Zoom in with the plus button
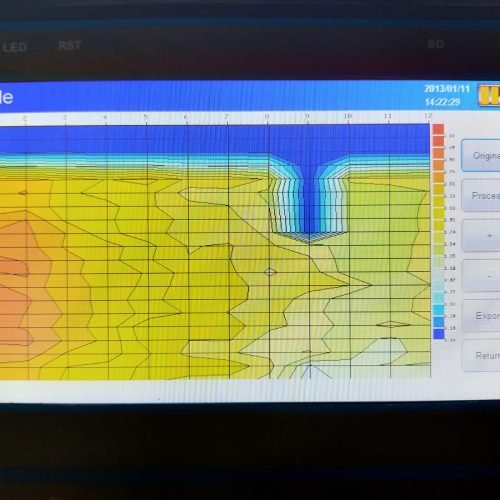Screen dimensions: 500x500 (481, 236)
